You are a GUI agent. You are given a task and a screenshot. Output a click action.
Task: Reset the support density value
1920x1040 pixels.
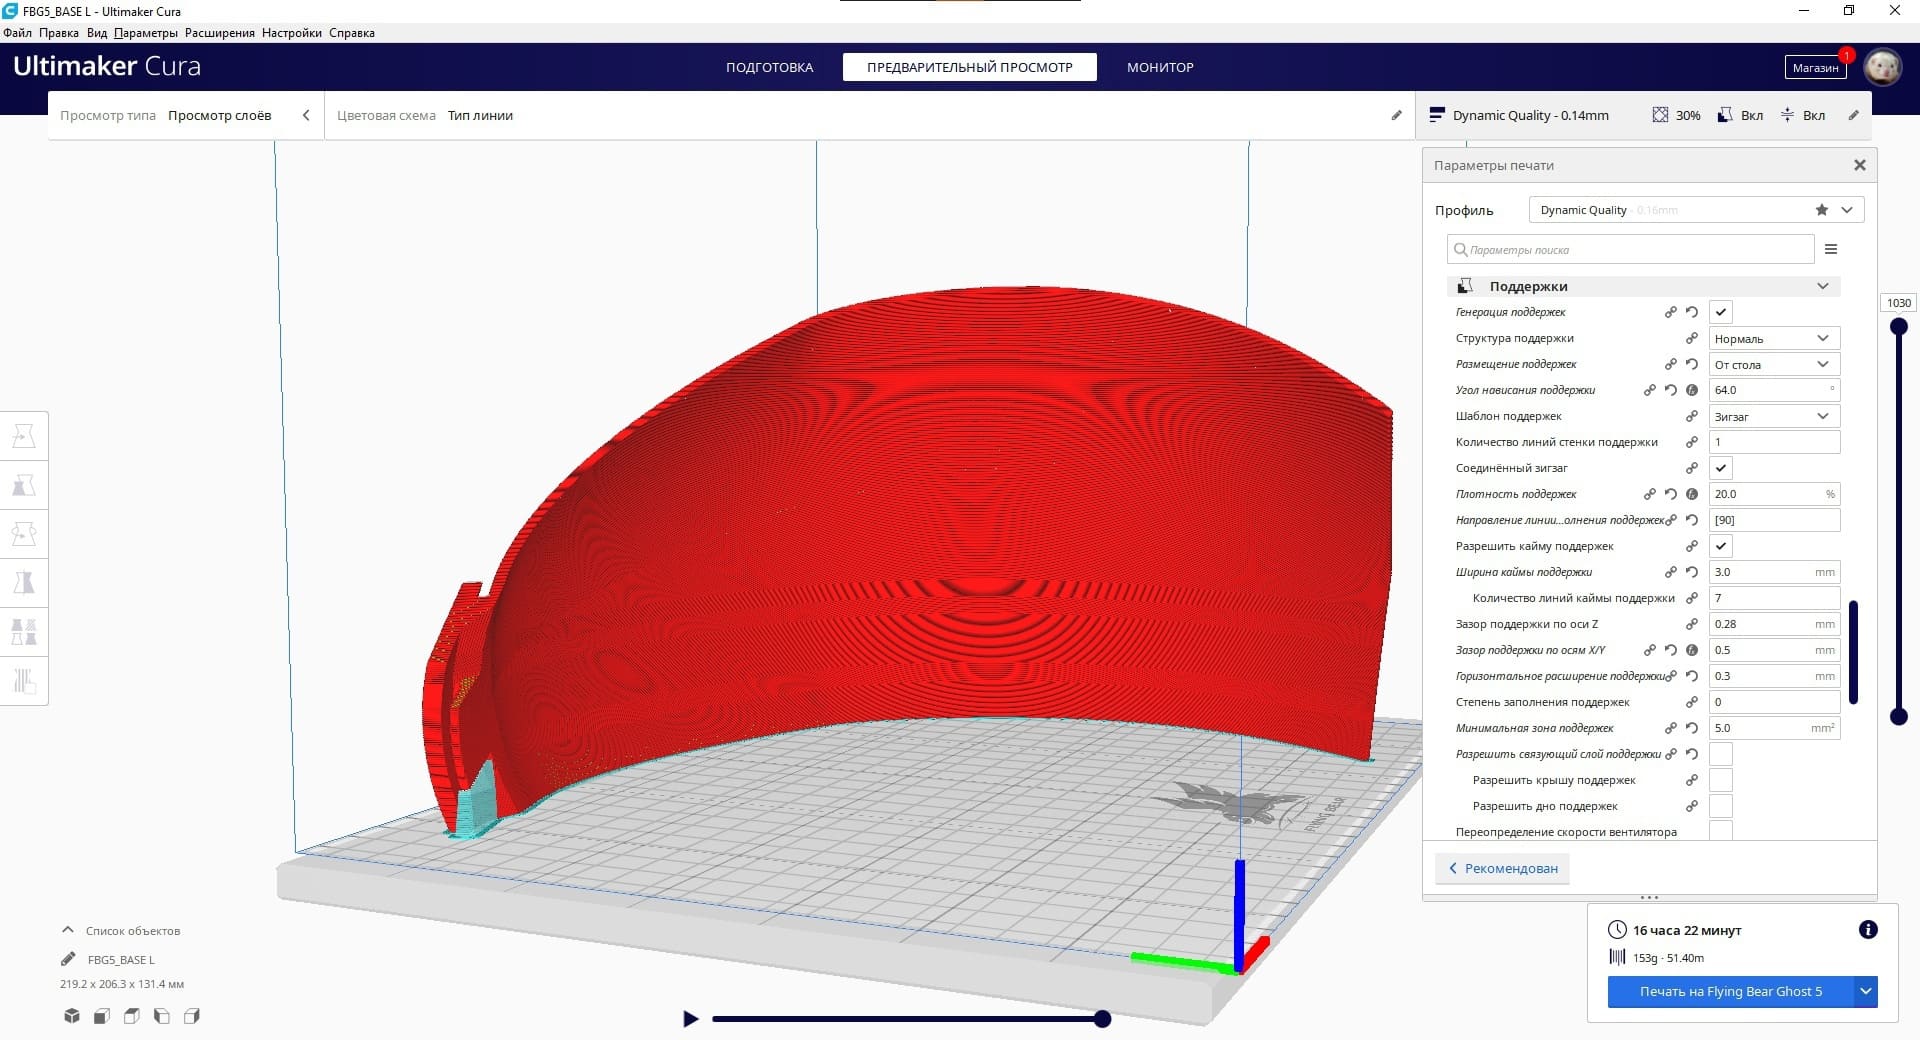point(1671,494)
